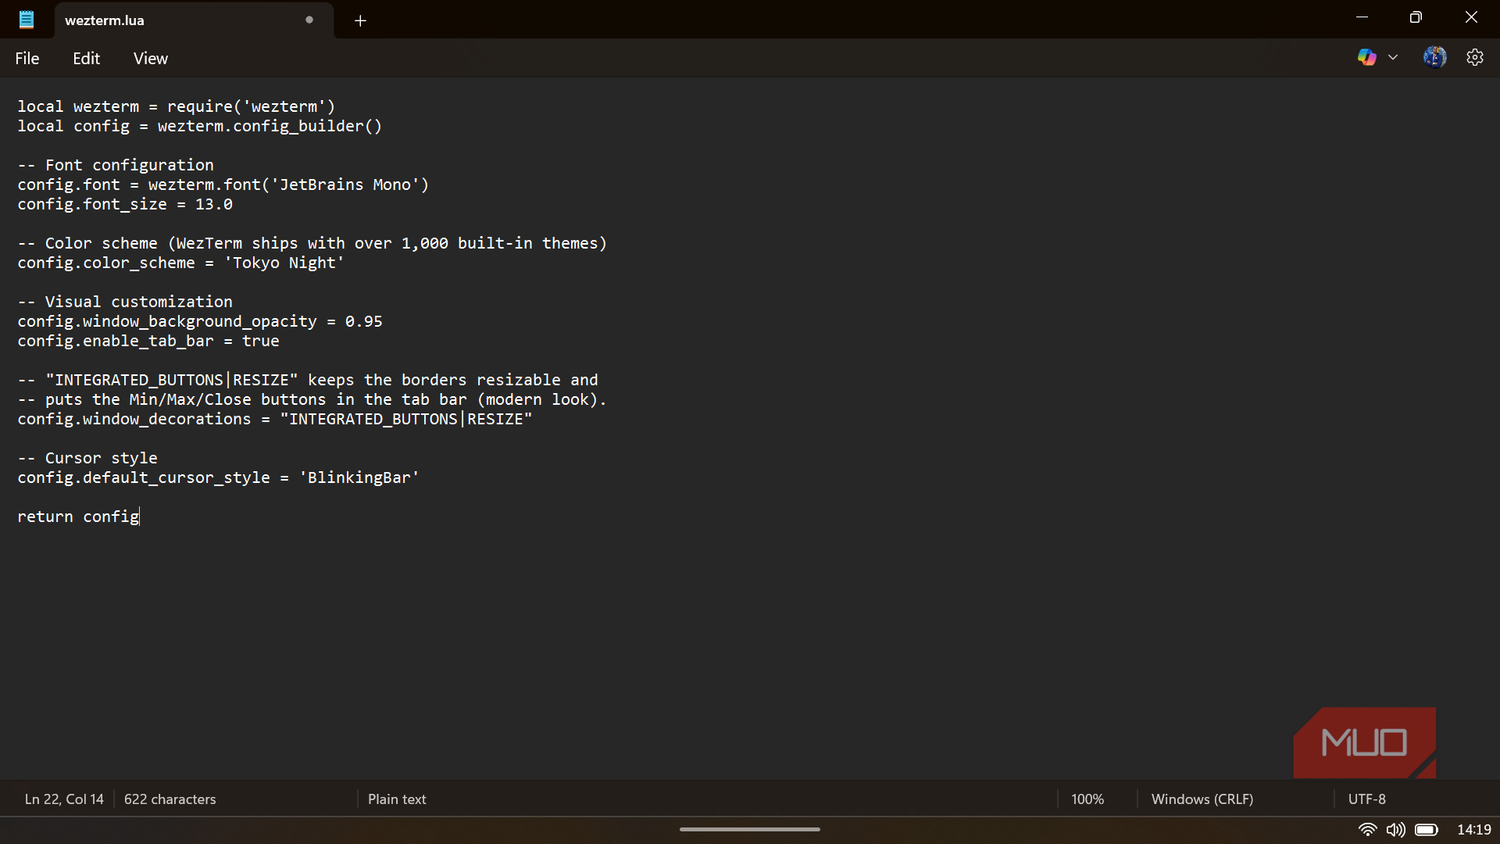Click the '-- Font configuration' comment line
This screenshot has width=1500, height=844.
(116, 165)
